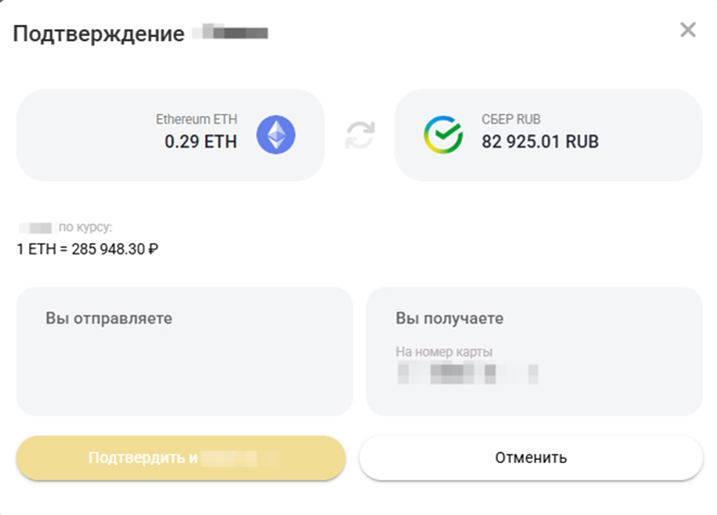Viewport: 717px width, 515px height.
Task: Click the blurred card number value
Action: pyautogui.click(x=467, y=374)
